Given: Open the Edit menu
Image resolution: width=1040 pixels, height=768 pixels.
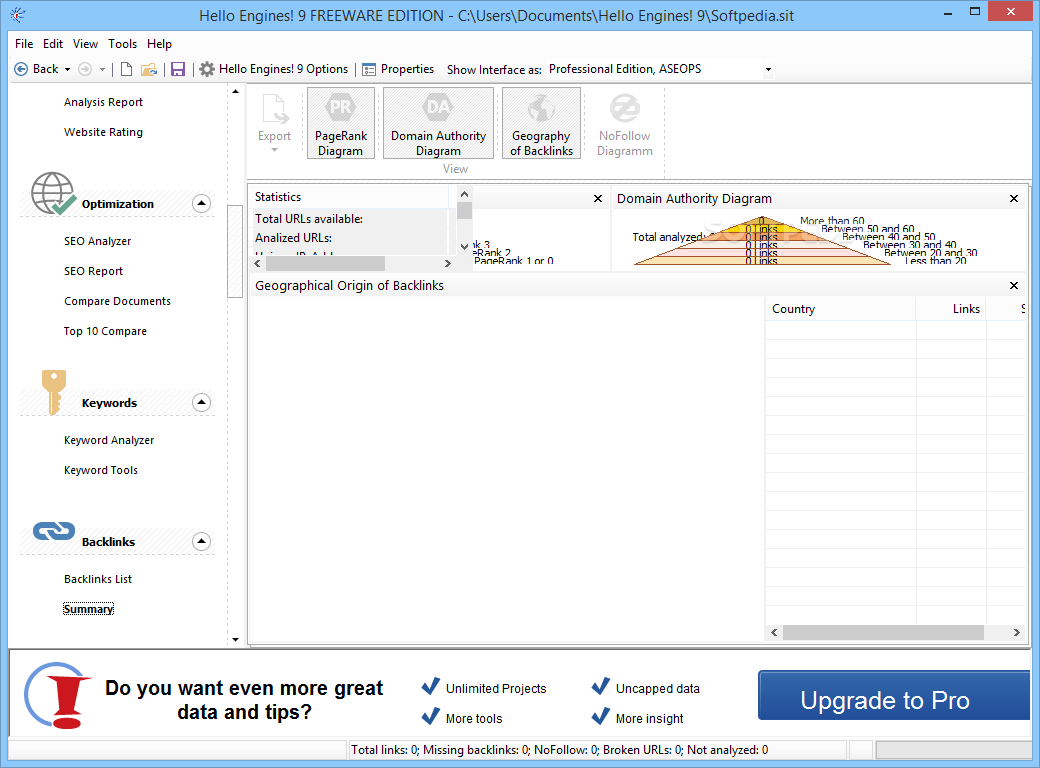Looking at the screenshot, I should coord(53,44).
